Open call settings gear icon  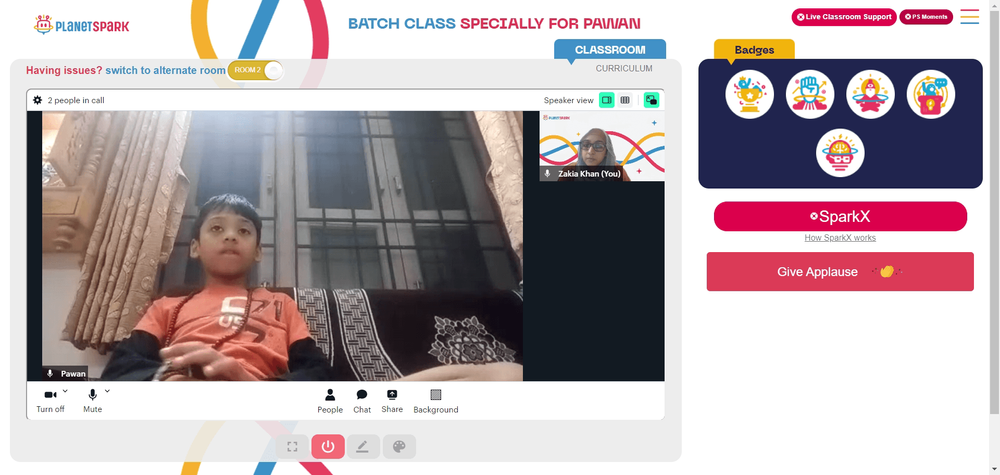(38, 100)
